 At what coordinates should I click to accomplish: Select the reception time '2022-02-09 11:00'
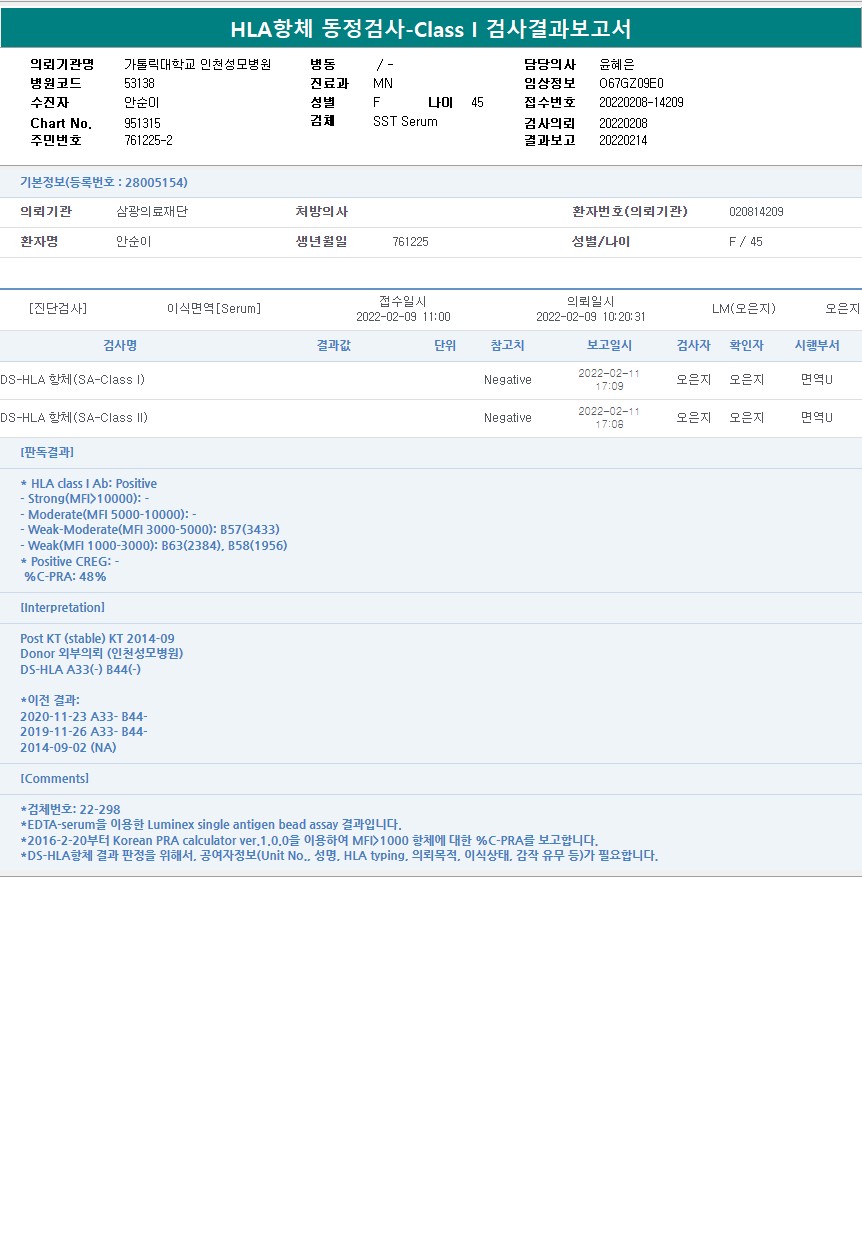point(403,316)
